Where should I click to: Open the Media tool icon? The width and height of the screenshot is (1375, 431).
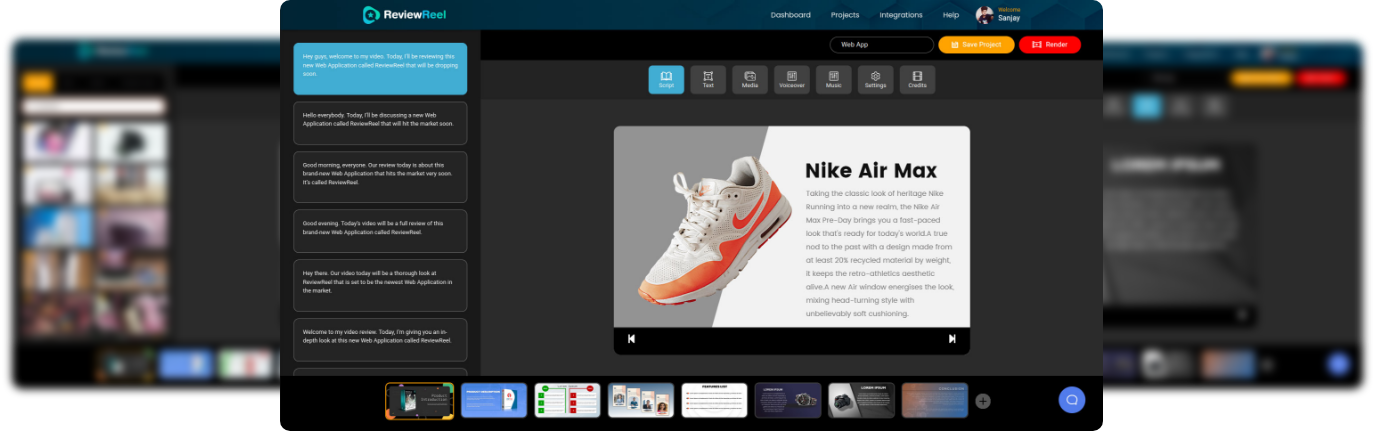pos(750,79)
